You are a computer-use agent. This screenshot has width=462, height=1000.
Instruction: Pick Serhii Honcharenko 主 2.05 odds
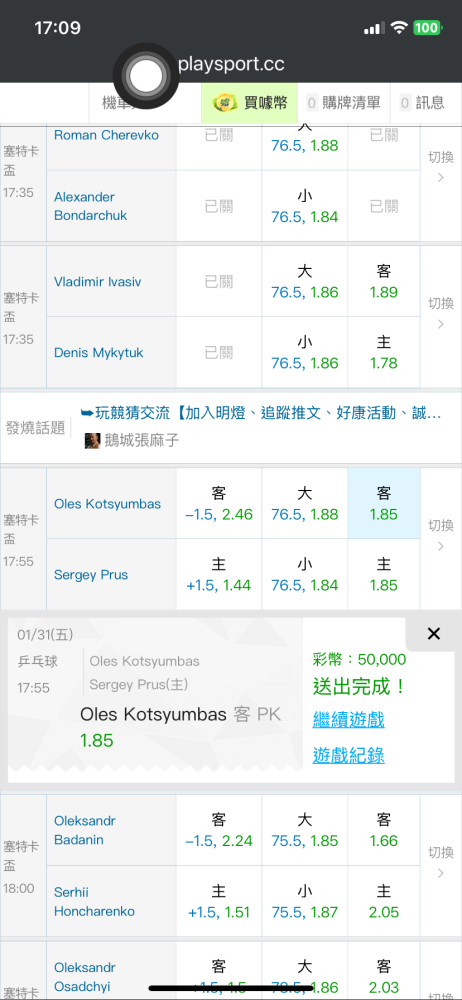(384, 901)
